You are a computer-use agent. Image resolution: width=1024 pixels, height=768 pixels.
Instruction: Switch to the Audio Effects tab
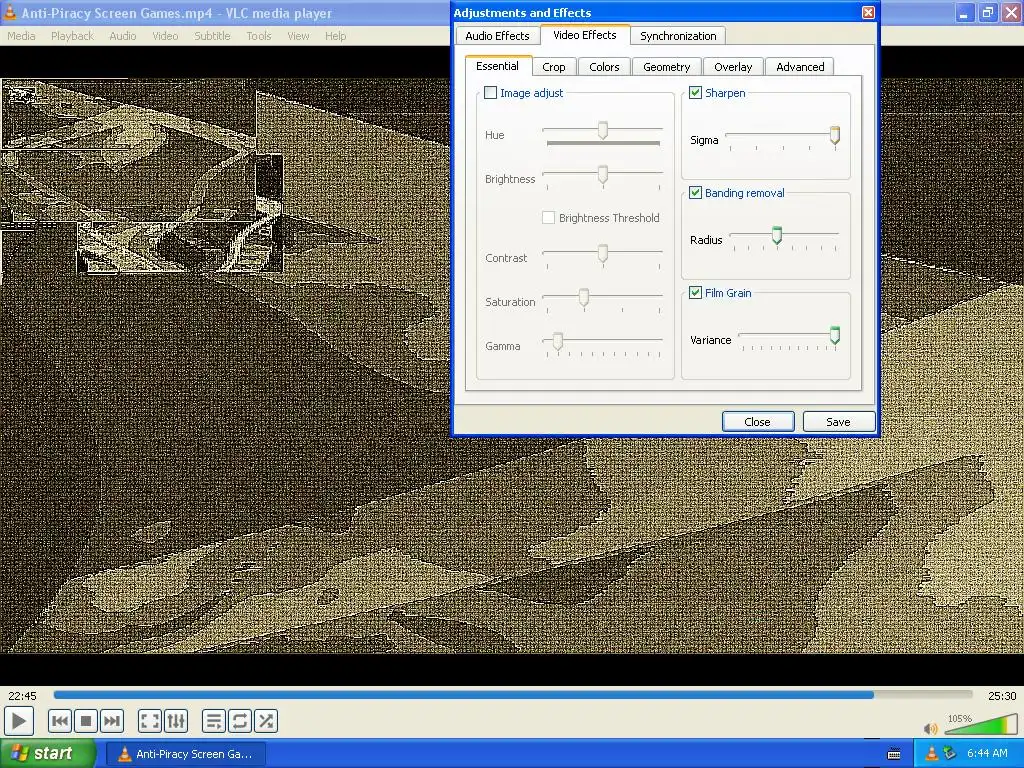(x=497, y=36)
